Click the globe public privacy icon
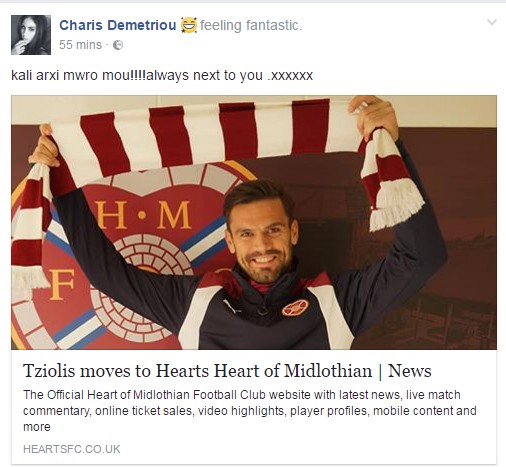The width and height of the screenshot is (506, 467). tap(118, 45)
